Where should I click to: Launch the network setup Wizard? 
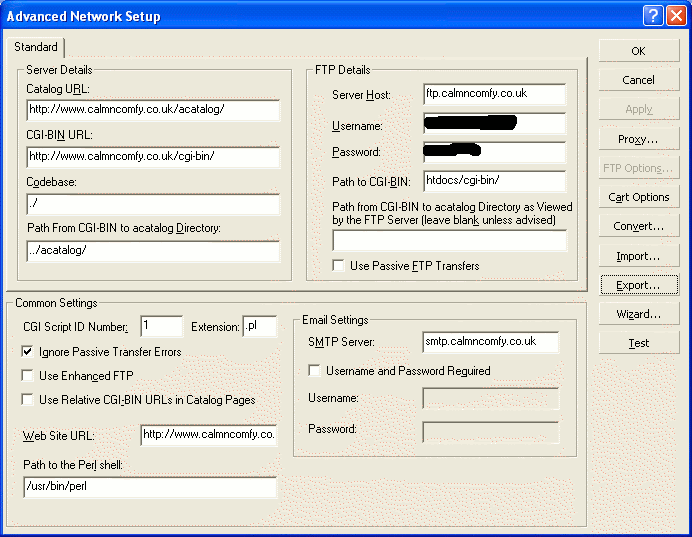[x=638, y=314]
